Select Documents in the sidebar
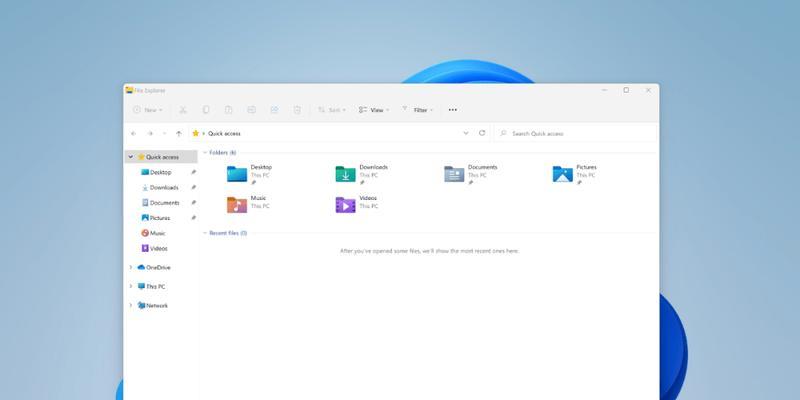Screen dimensions: 800x400 [164, 203]
